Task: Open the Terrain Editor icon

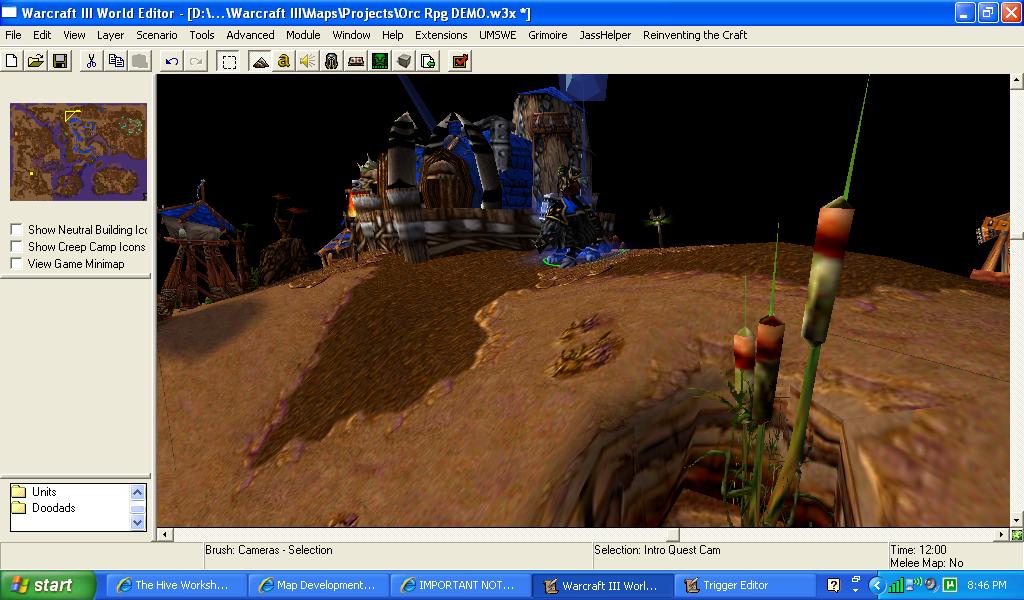Action: [x=260, y=61]
